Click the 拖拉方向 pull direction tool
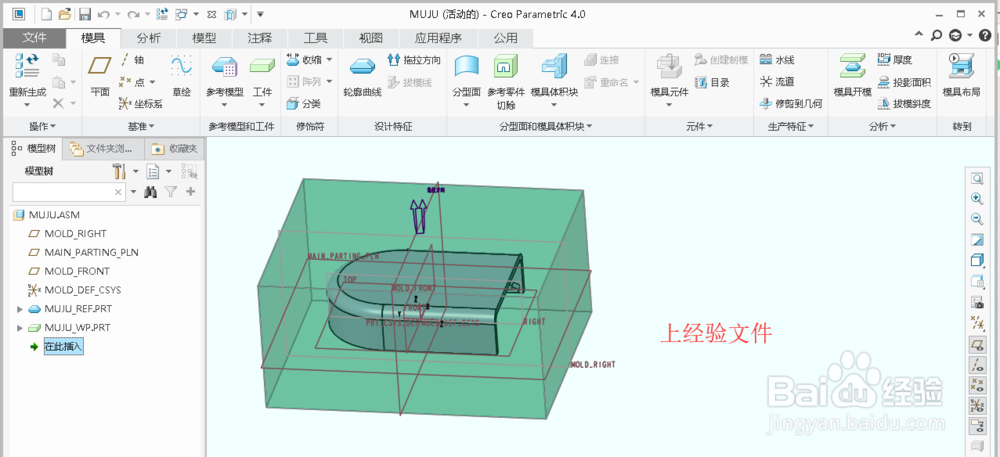The height and width of the screenshot is (457, 1000). point(413,60)
